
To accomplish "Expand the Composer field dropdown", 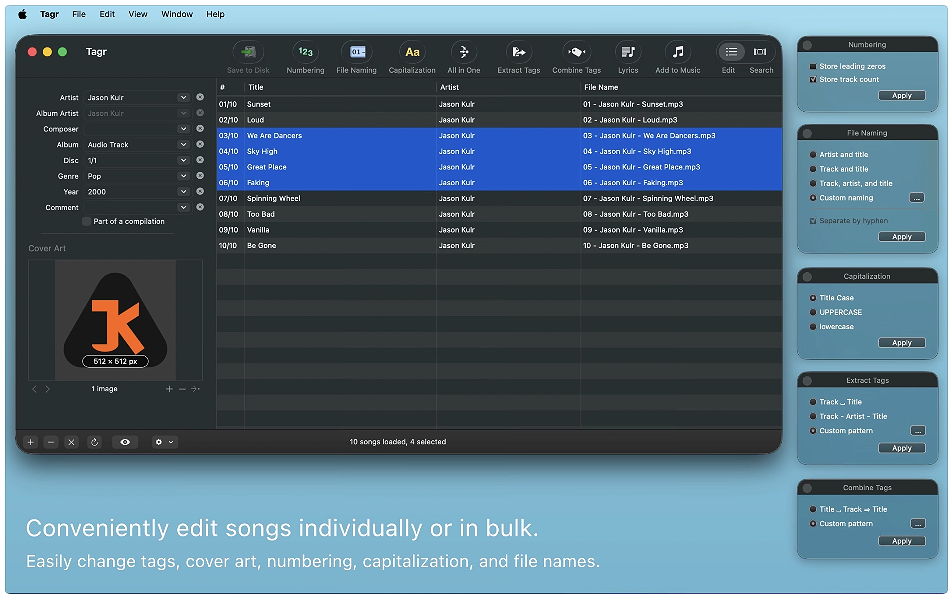I will point(183,129).
